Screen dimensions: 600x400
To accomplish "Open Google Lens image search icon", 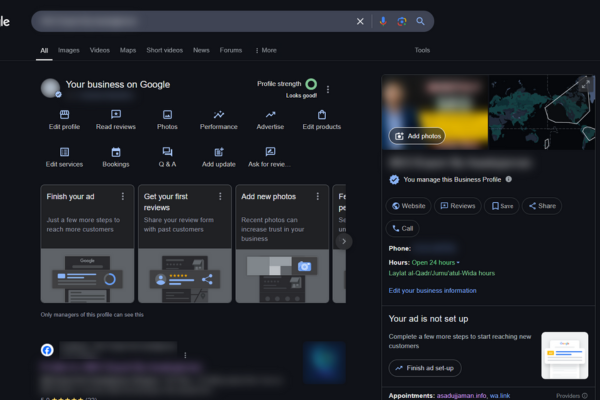I will pyautogui.click(x=402, y=21).
